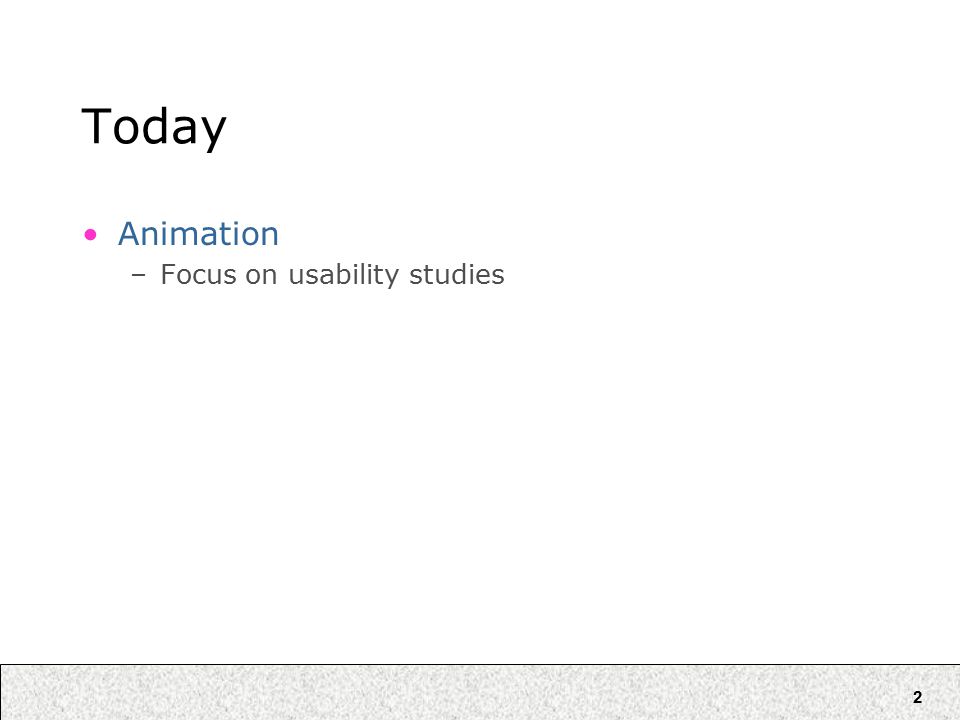Screen dimensions: 960x720
Task: Click the blue "Animation" bullet text
Action: coord(198,234)
